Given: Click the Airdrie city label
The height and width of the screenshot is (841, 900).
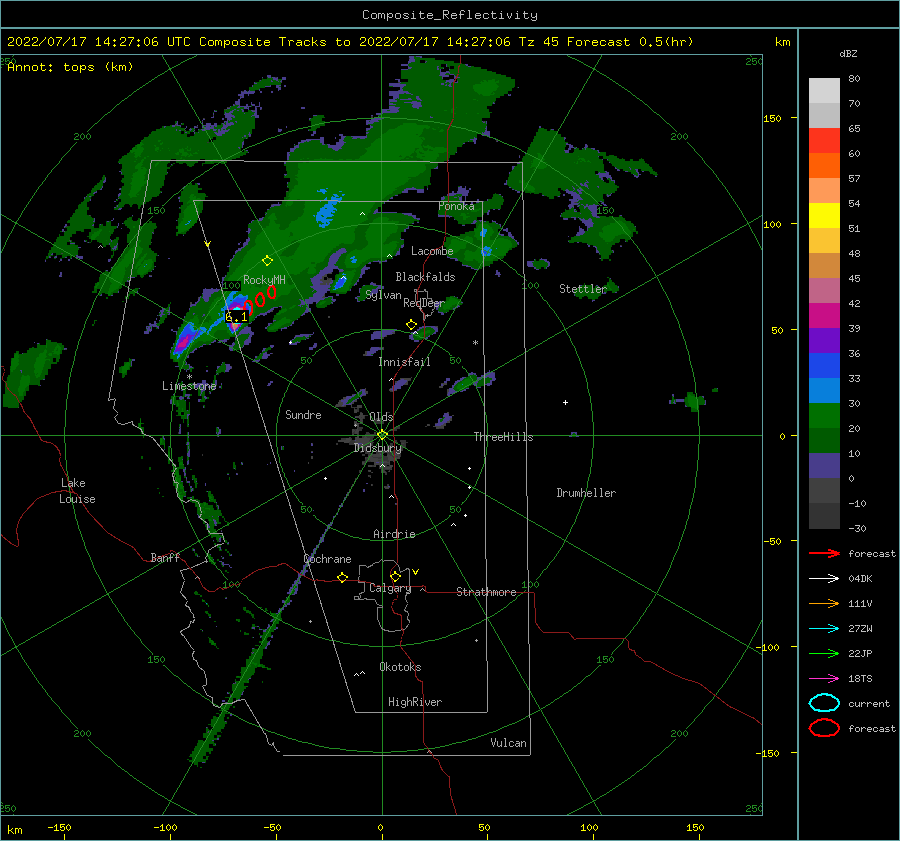Looking at the screenshot, I should coord(394,534).
